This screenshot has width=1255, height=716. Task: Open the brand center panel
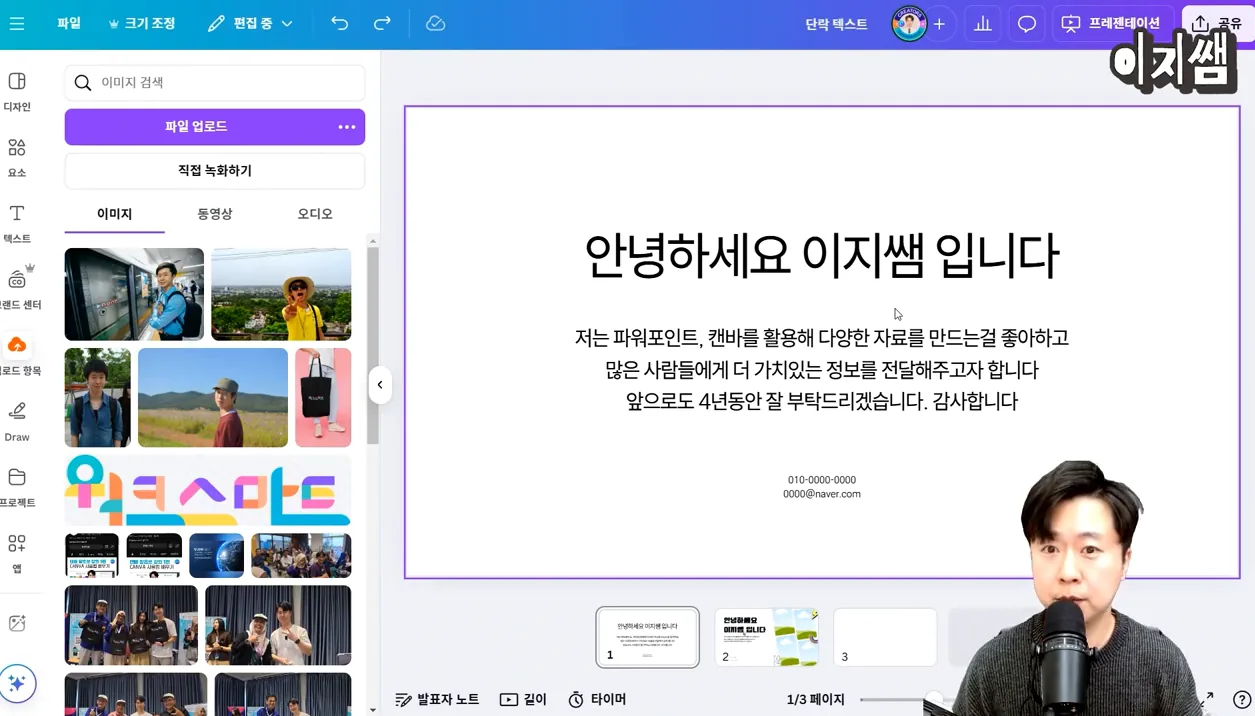[20, 288]
